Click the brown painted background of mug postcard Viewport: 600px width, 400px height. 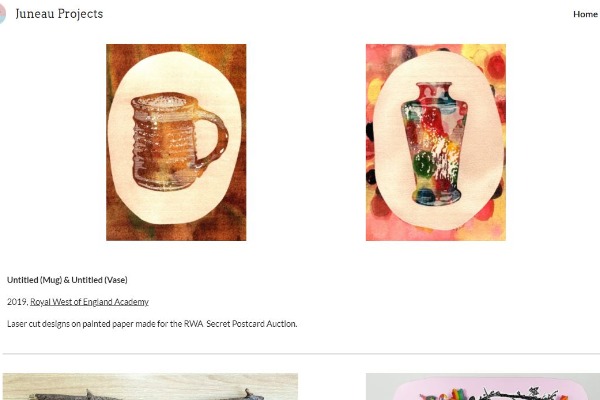[x=176, y=232]
